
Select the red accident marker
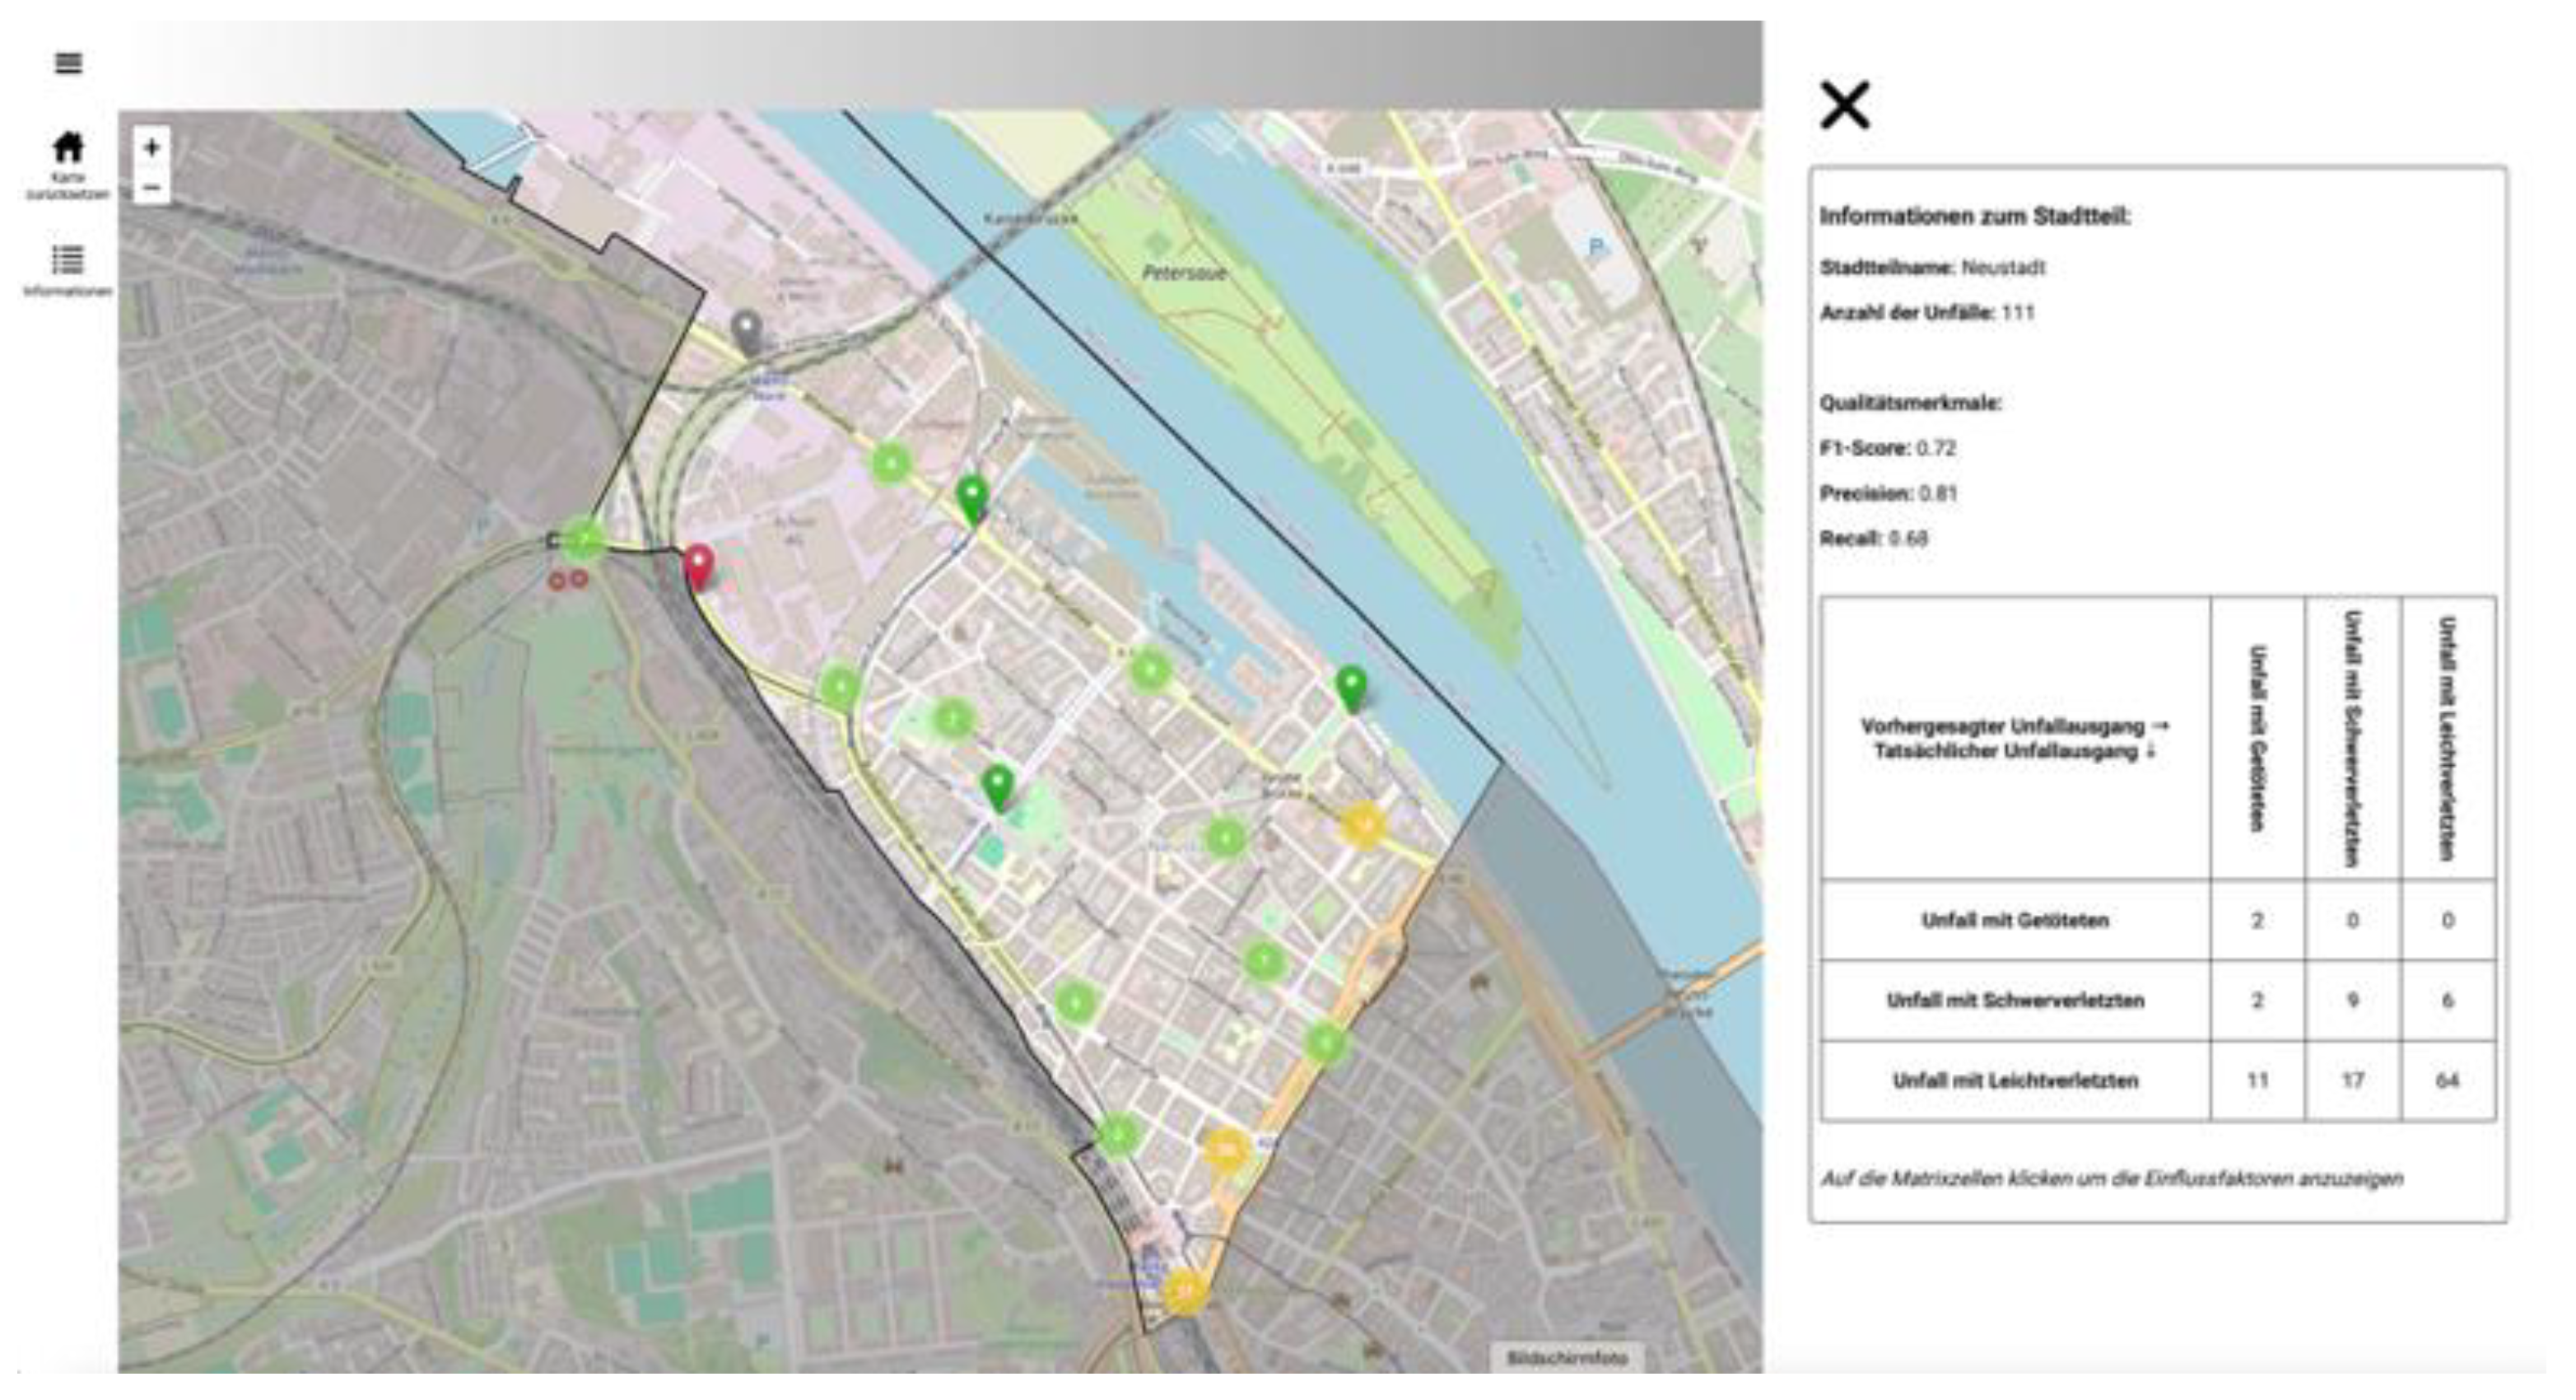tap(698, 566)
